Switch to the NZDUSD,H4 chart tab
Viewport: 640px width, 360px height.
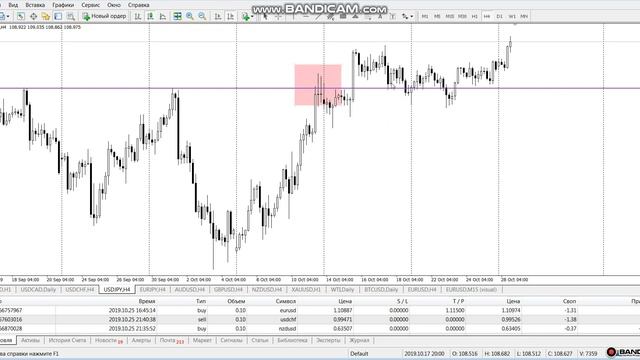pos(267,289)
